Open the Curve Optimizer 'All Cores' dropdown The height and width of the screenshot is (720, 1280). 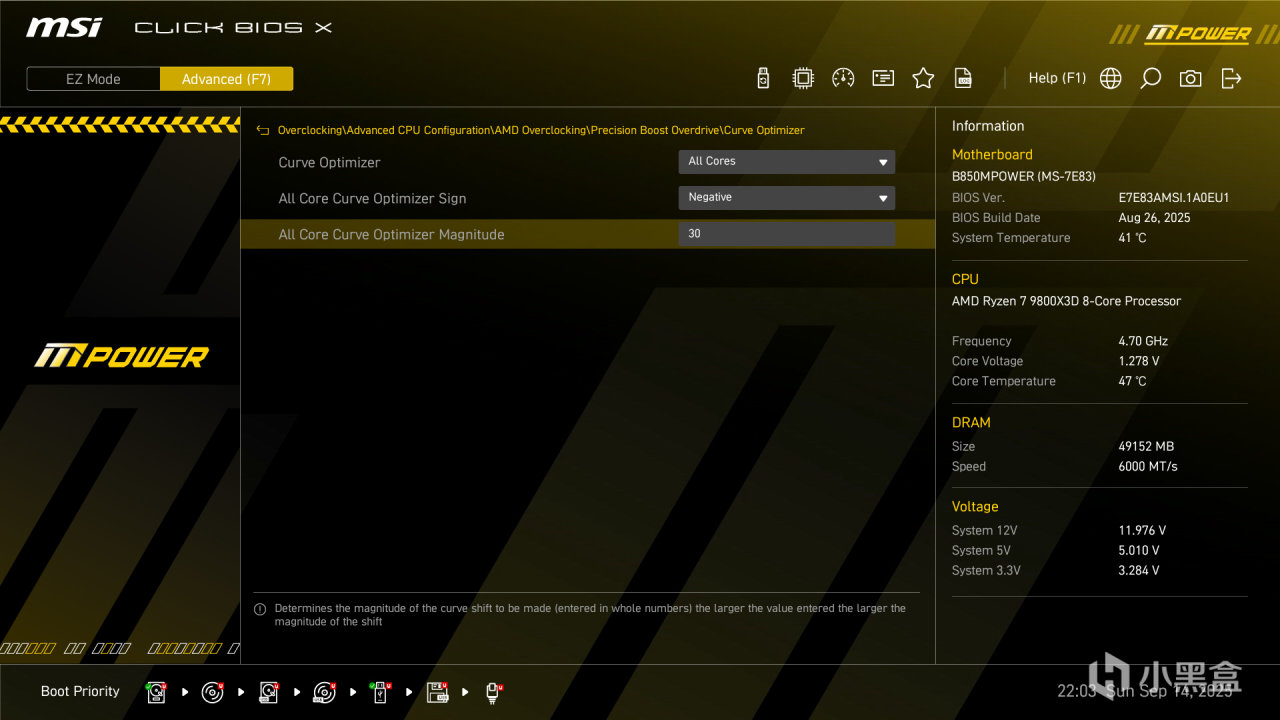pos(787,162)
